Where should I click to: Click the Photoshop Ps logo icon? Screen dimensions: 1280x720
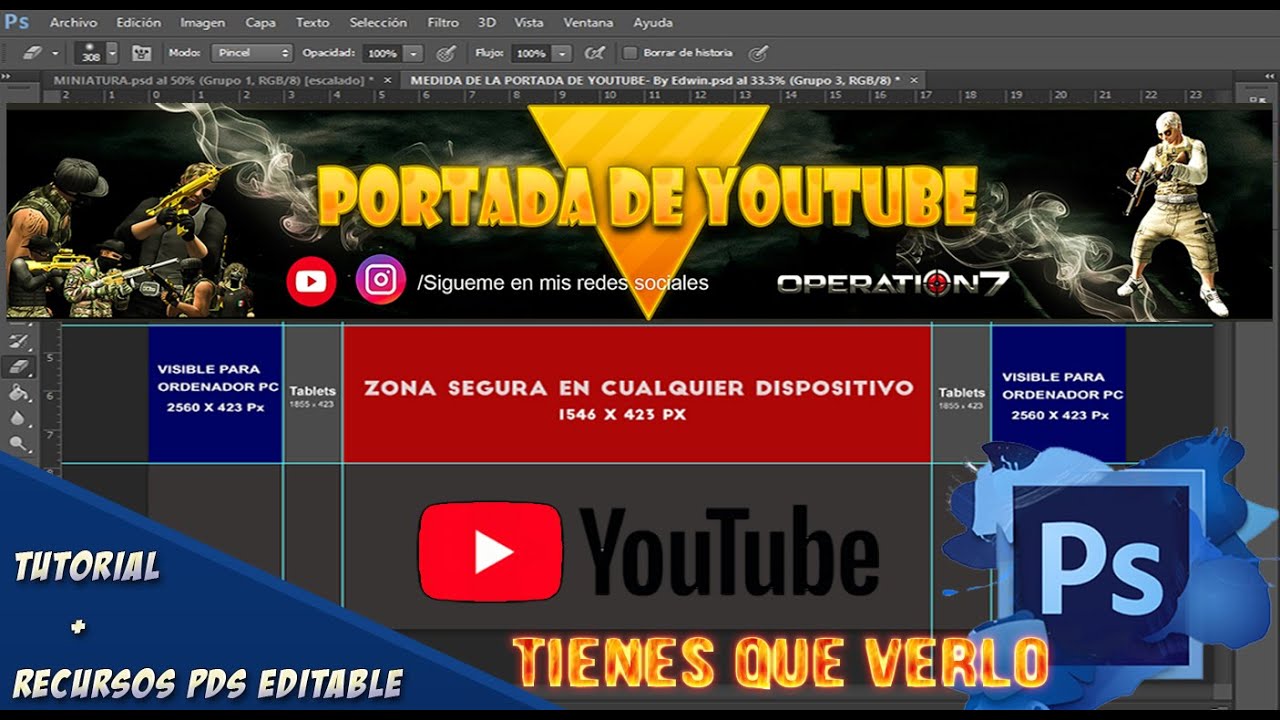16,21
